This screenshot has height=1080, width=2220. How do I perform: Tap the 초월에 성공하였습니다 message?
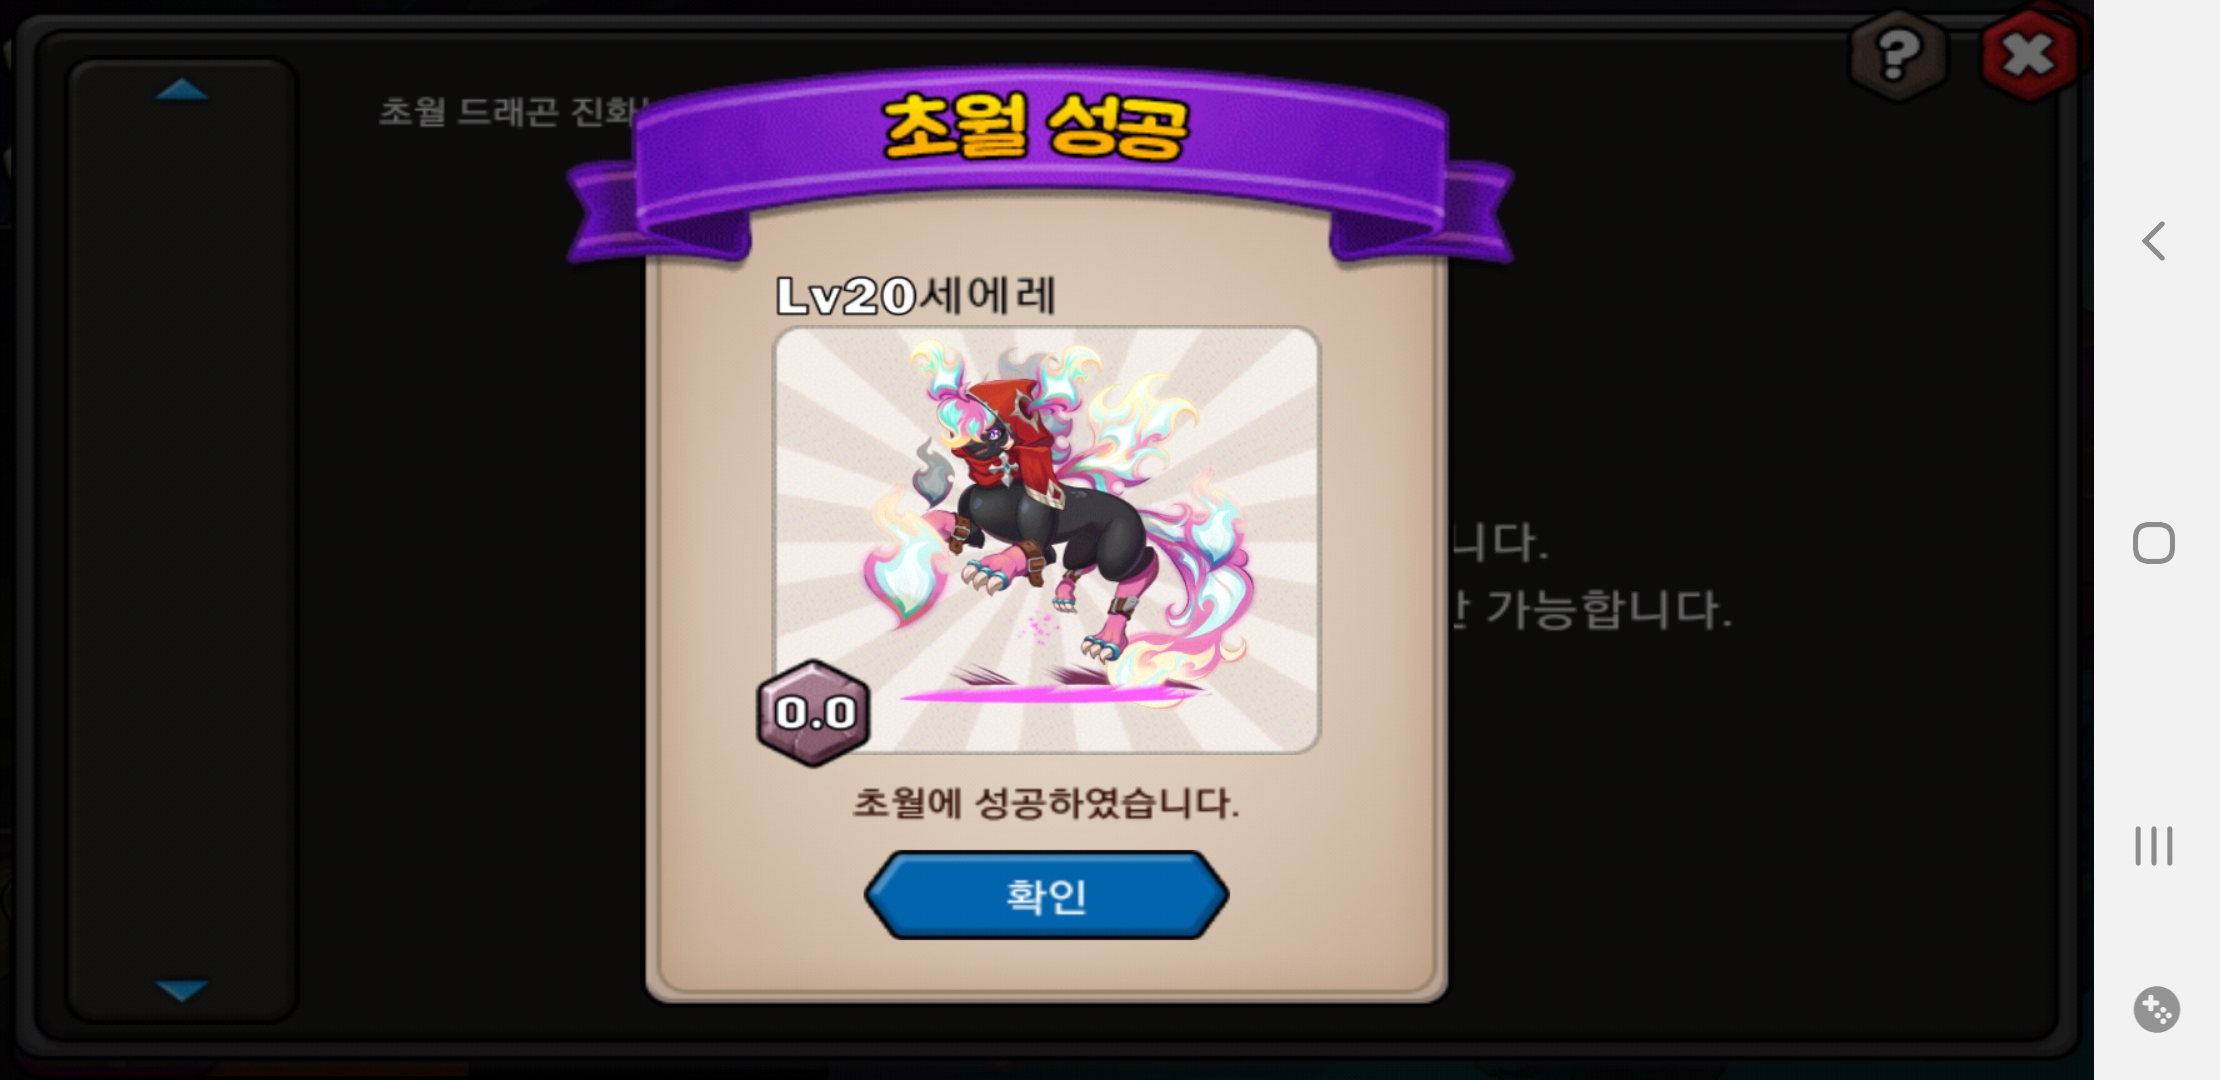tap(1046, 803)
